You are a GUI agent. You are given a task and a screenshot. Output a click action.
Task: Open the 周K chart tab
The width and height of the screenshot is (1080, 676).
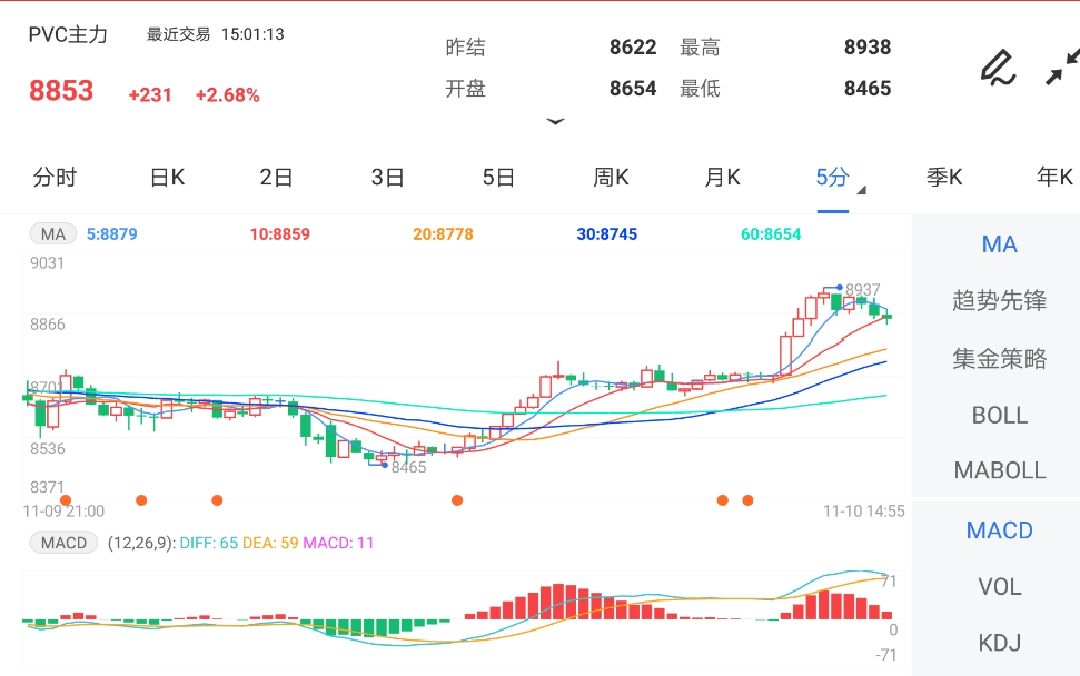[x=611, y=178]
